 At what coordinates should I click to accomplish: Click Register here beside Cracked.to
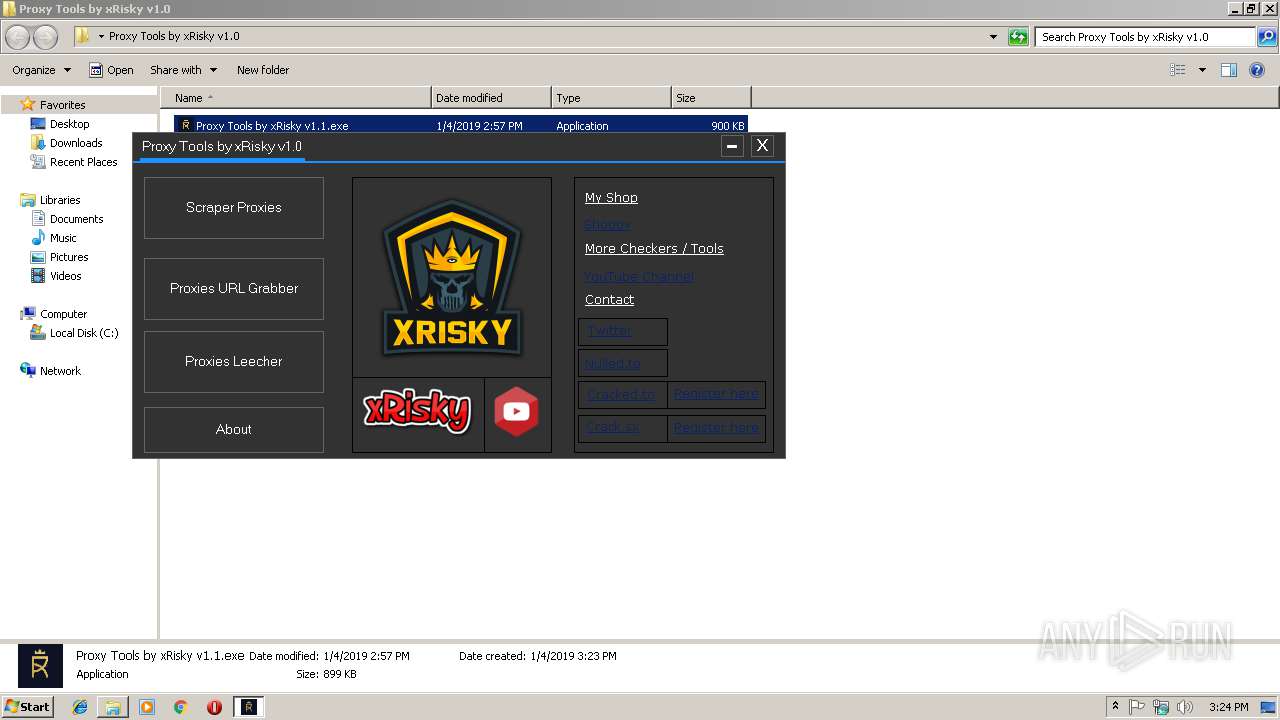tap(716, 394)
